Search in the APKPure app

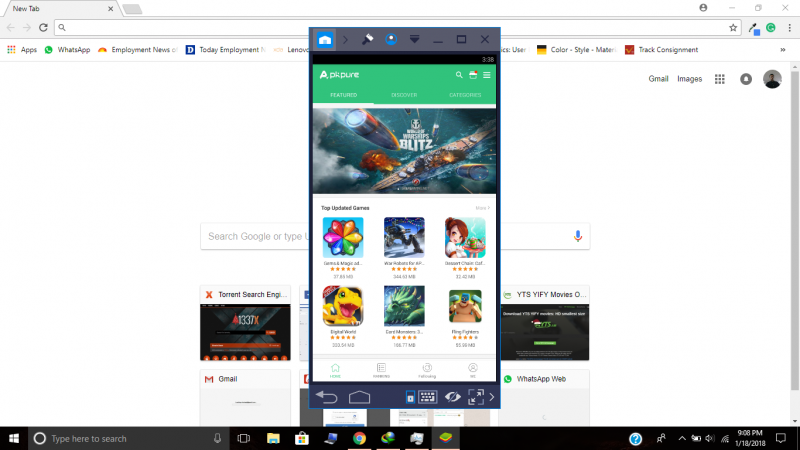point(459,75)
